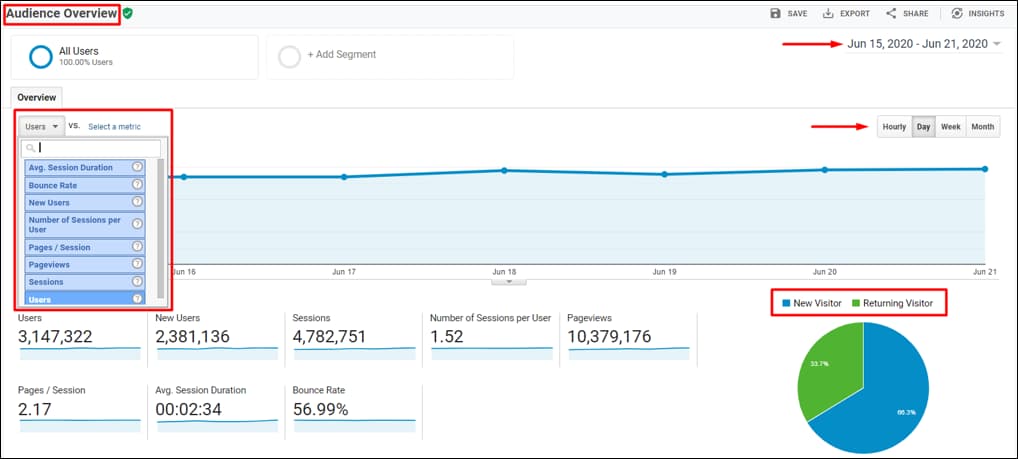Open the Users metric dropdown

tap(42, 127)
